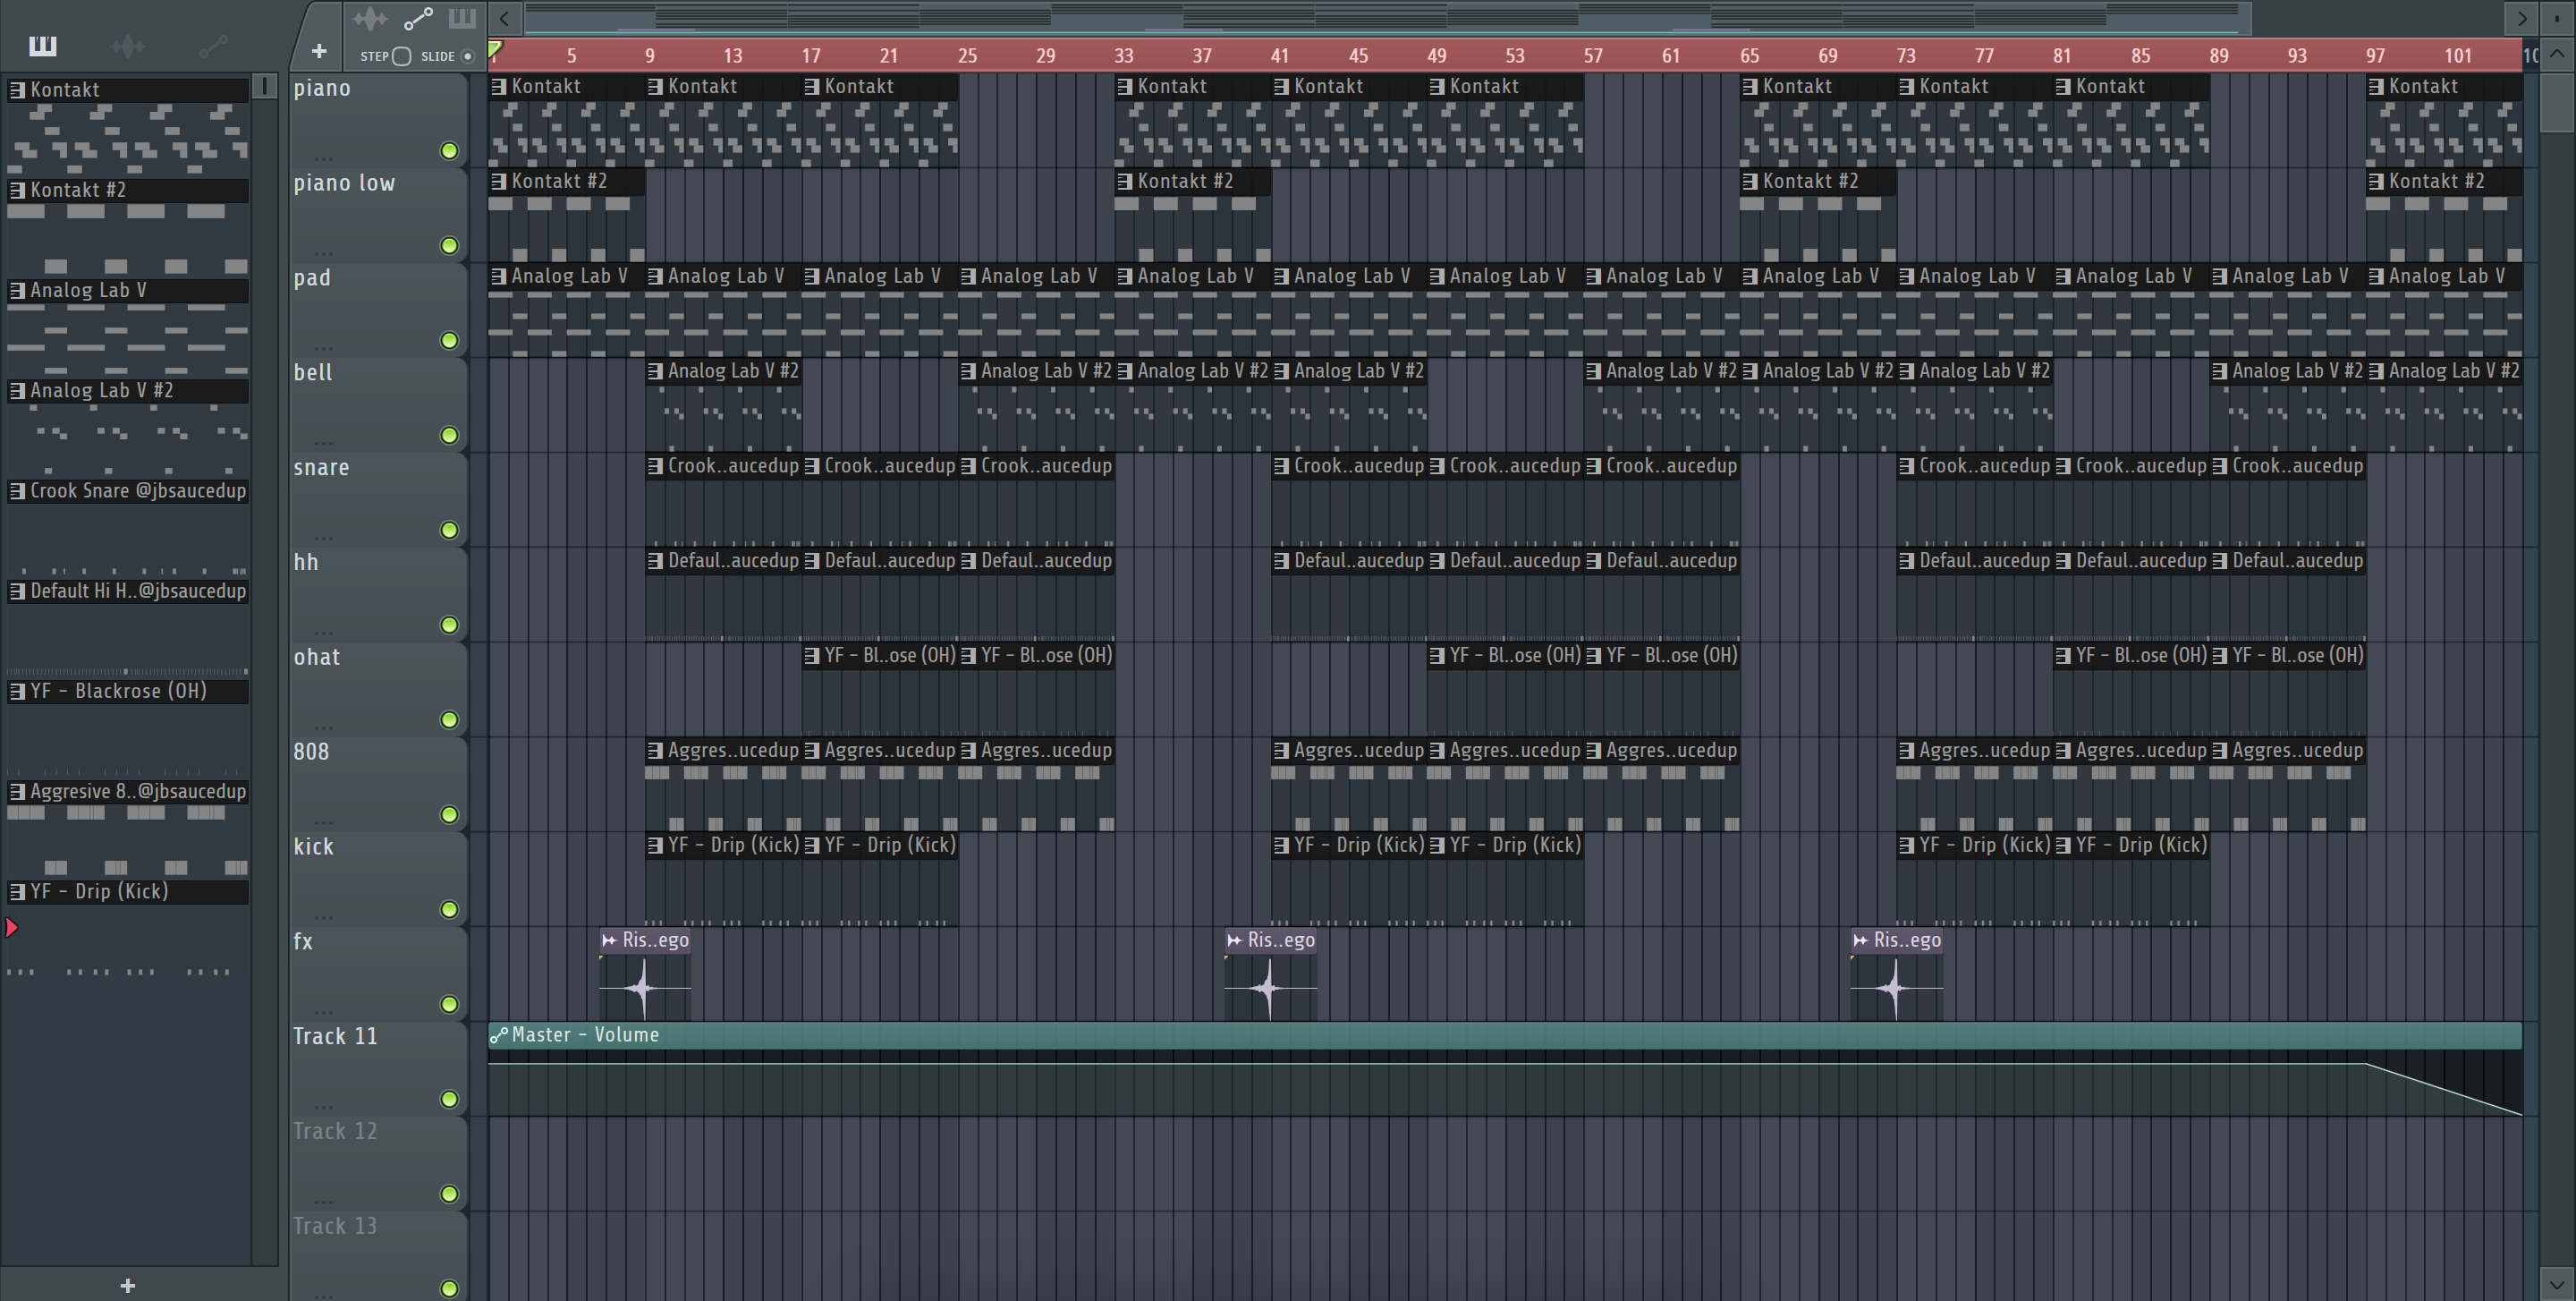Screen dimensions: 2576x1301
Task: Toggle the SLIDE mode option
Action: click(467, 56)
